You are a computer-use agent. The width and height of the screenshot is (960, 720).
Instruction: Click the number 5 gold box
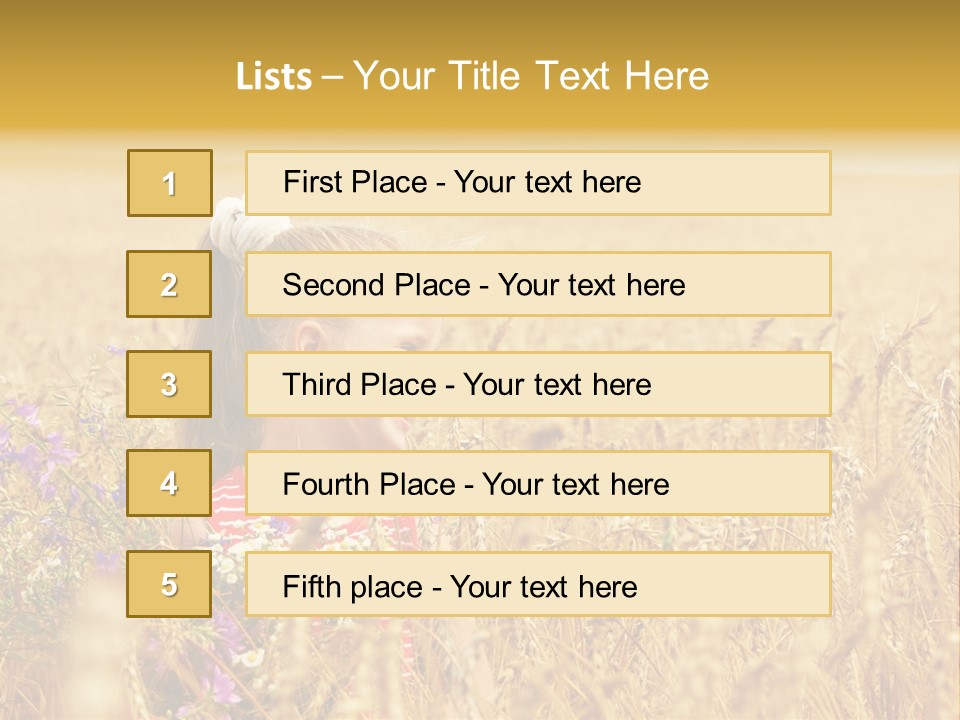click(x=169, y=584)
